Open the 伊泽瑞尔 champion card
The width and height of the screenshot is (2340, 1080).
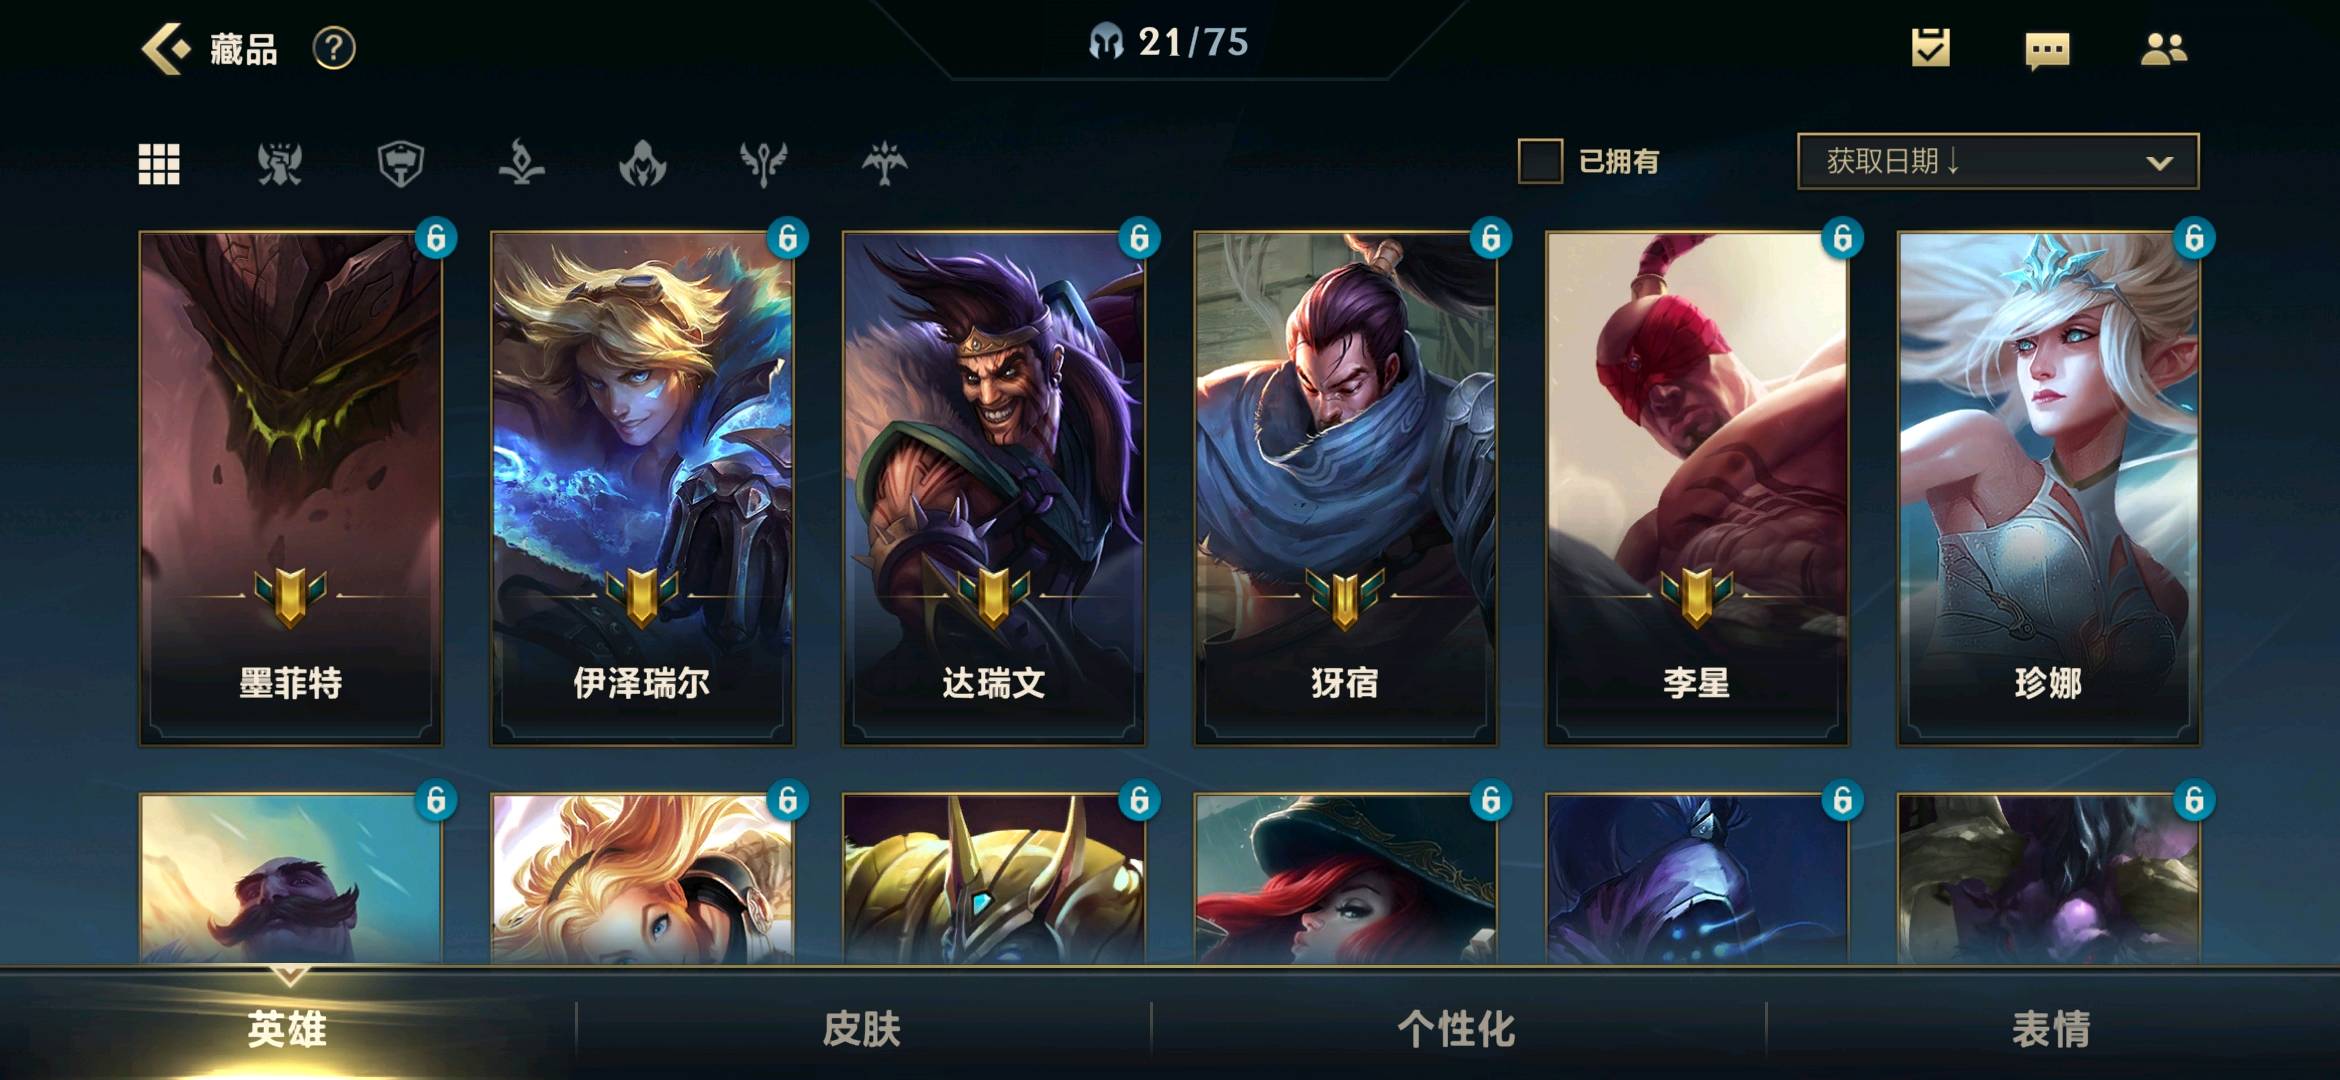642,488
